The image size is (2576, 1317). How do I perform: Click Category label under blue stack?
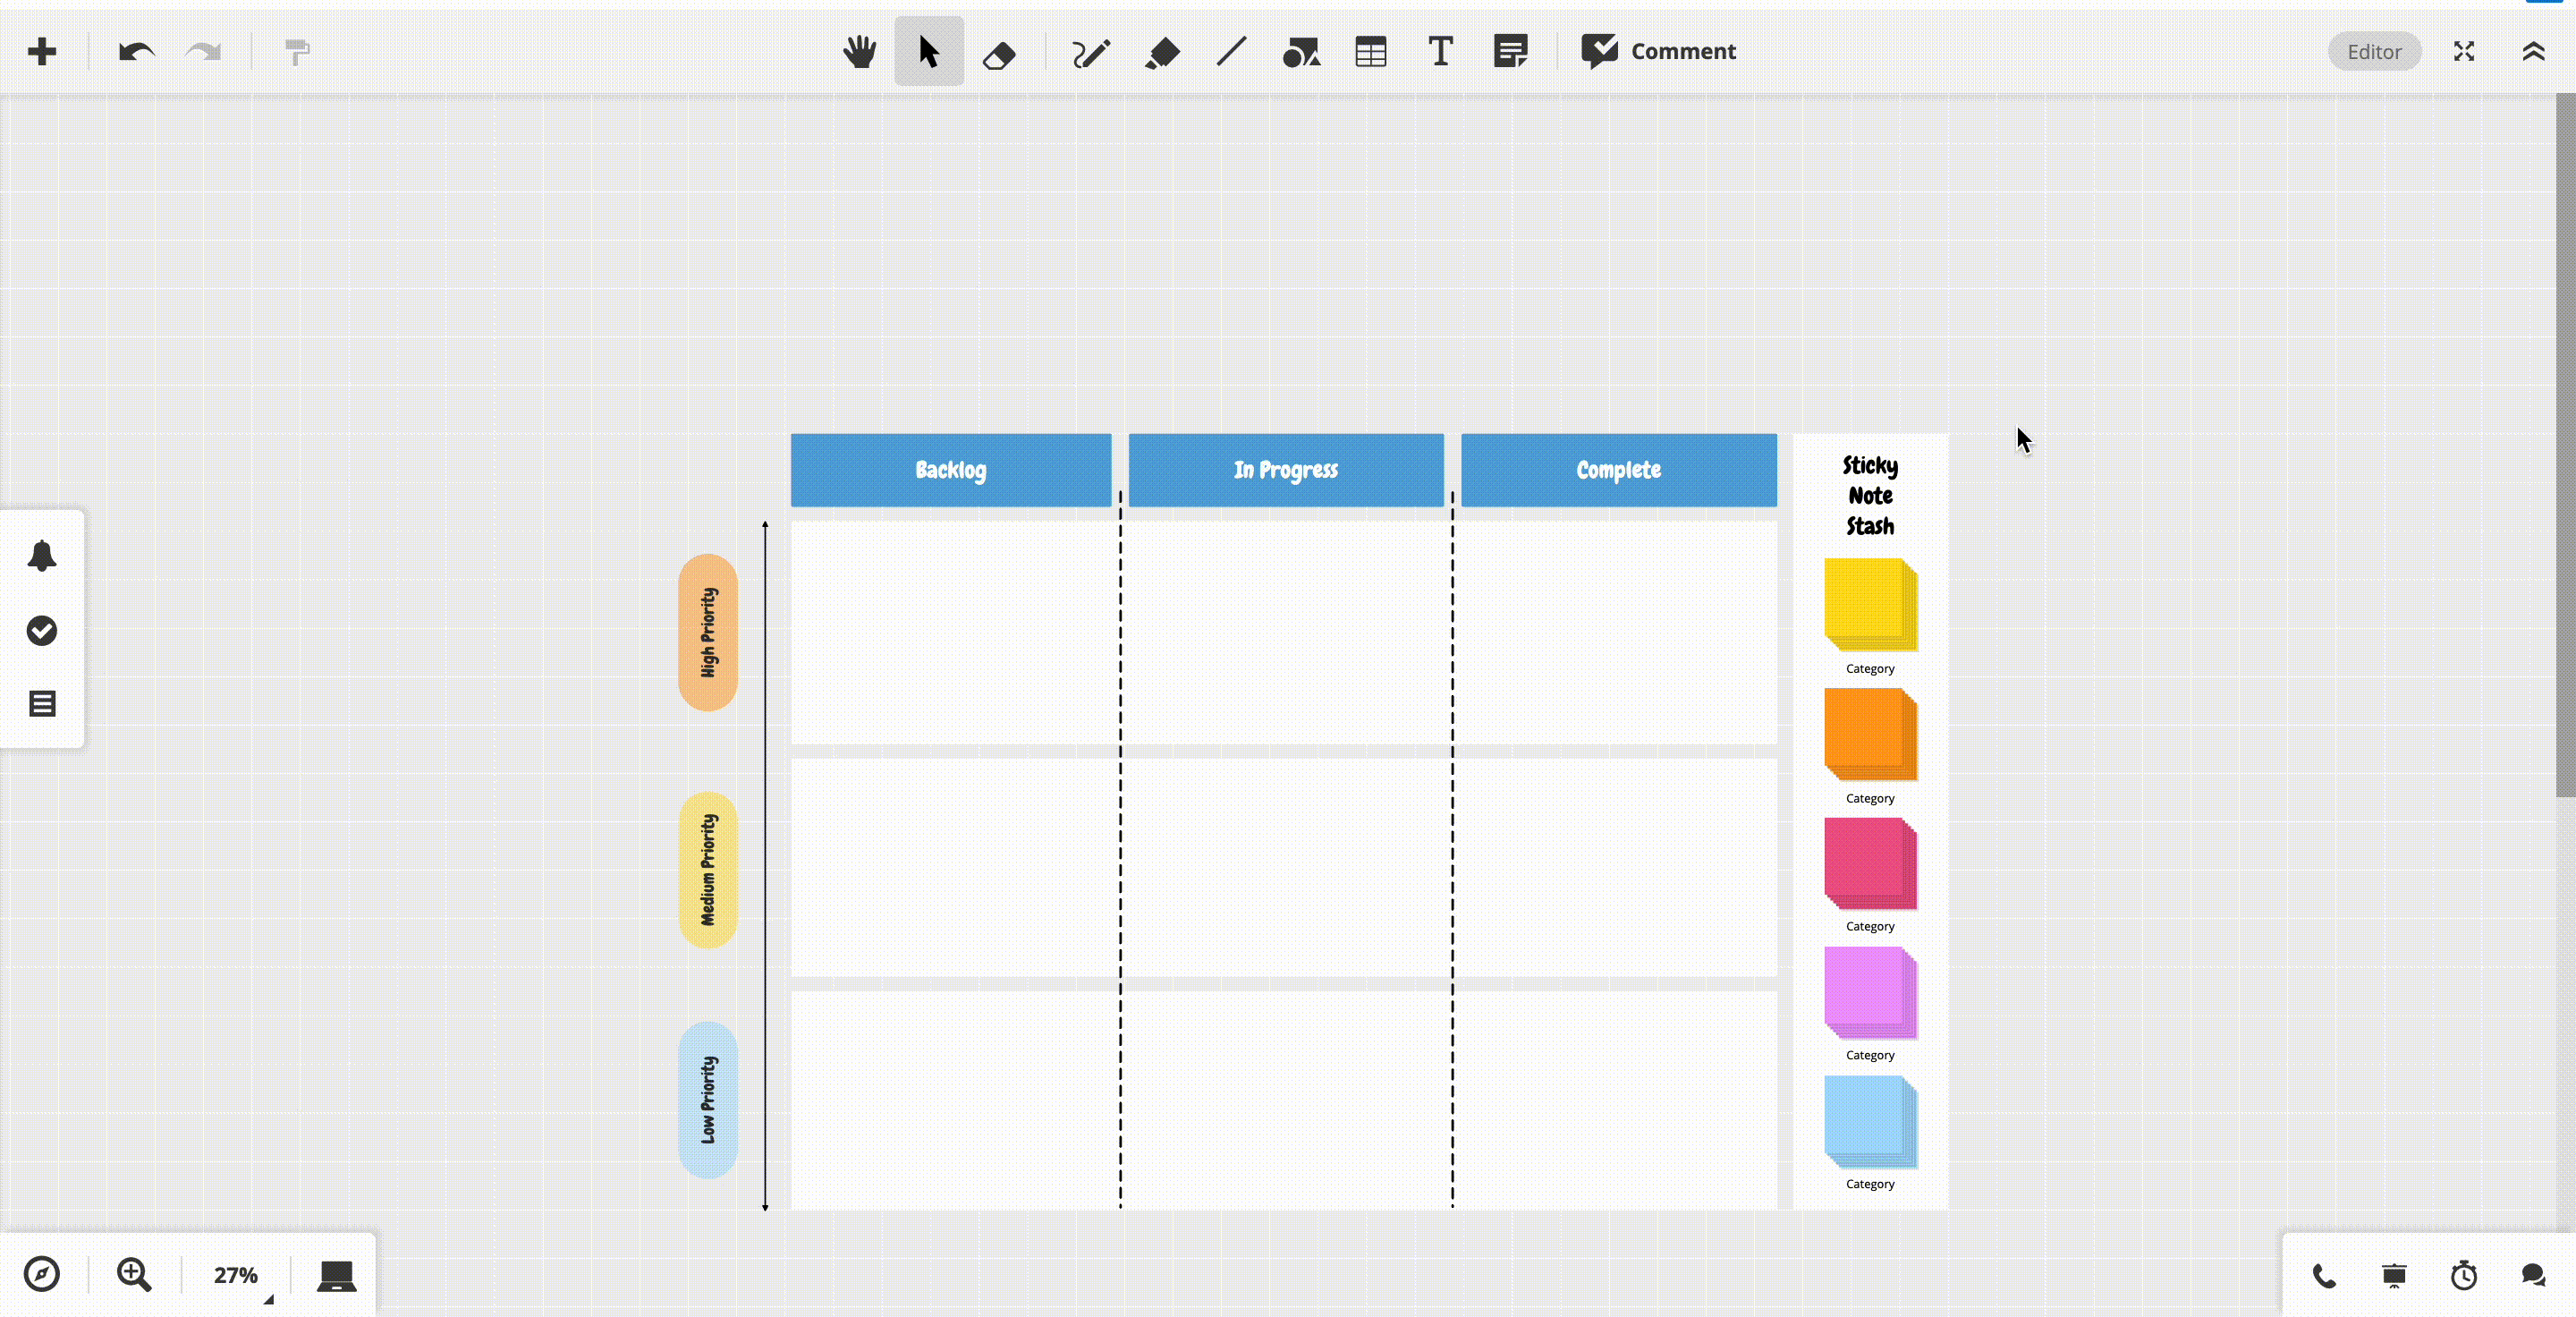[x=1870, y=1185]
